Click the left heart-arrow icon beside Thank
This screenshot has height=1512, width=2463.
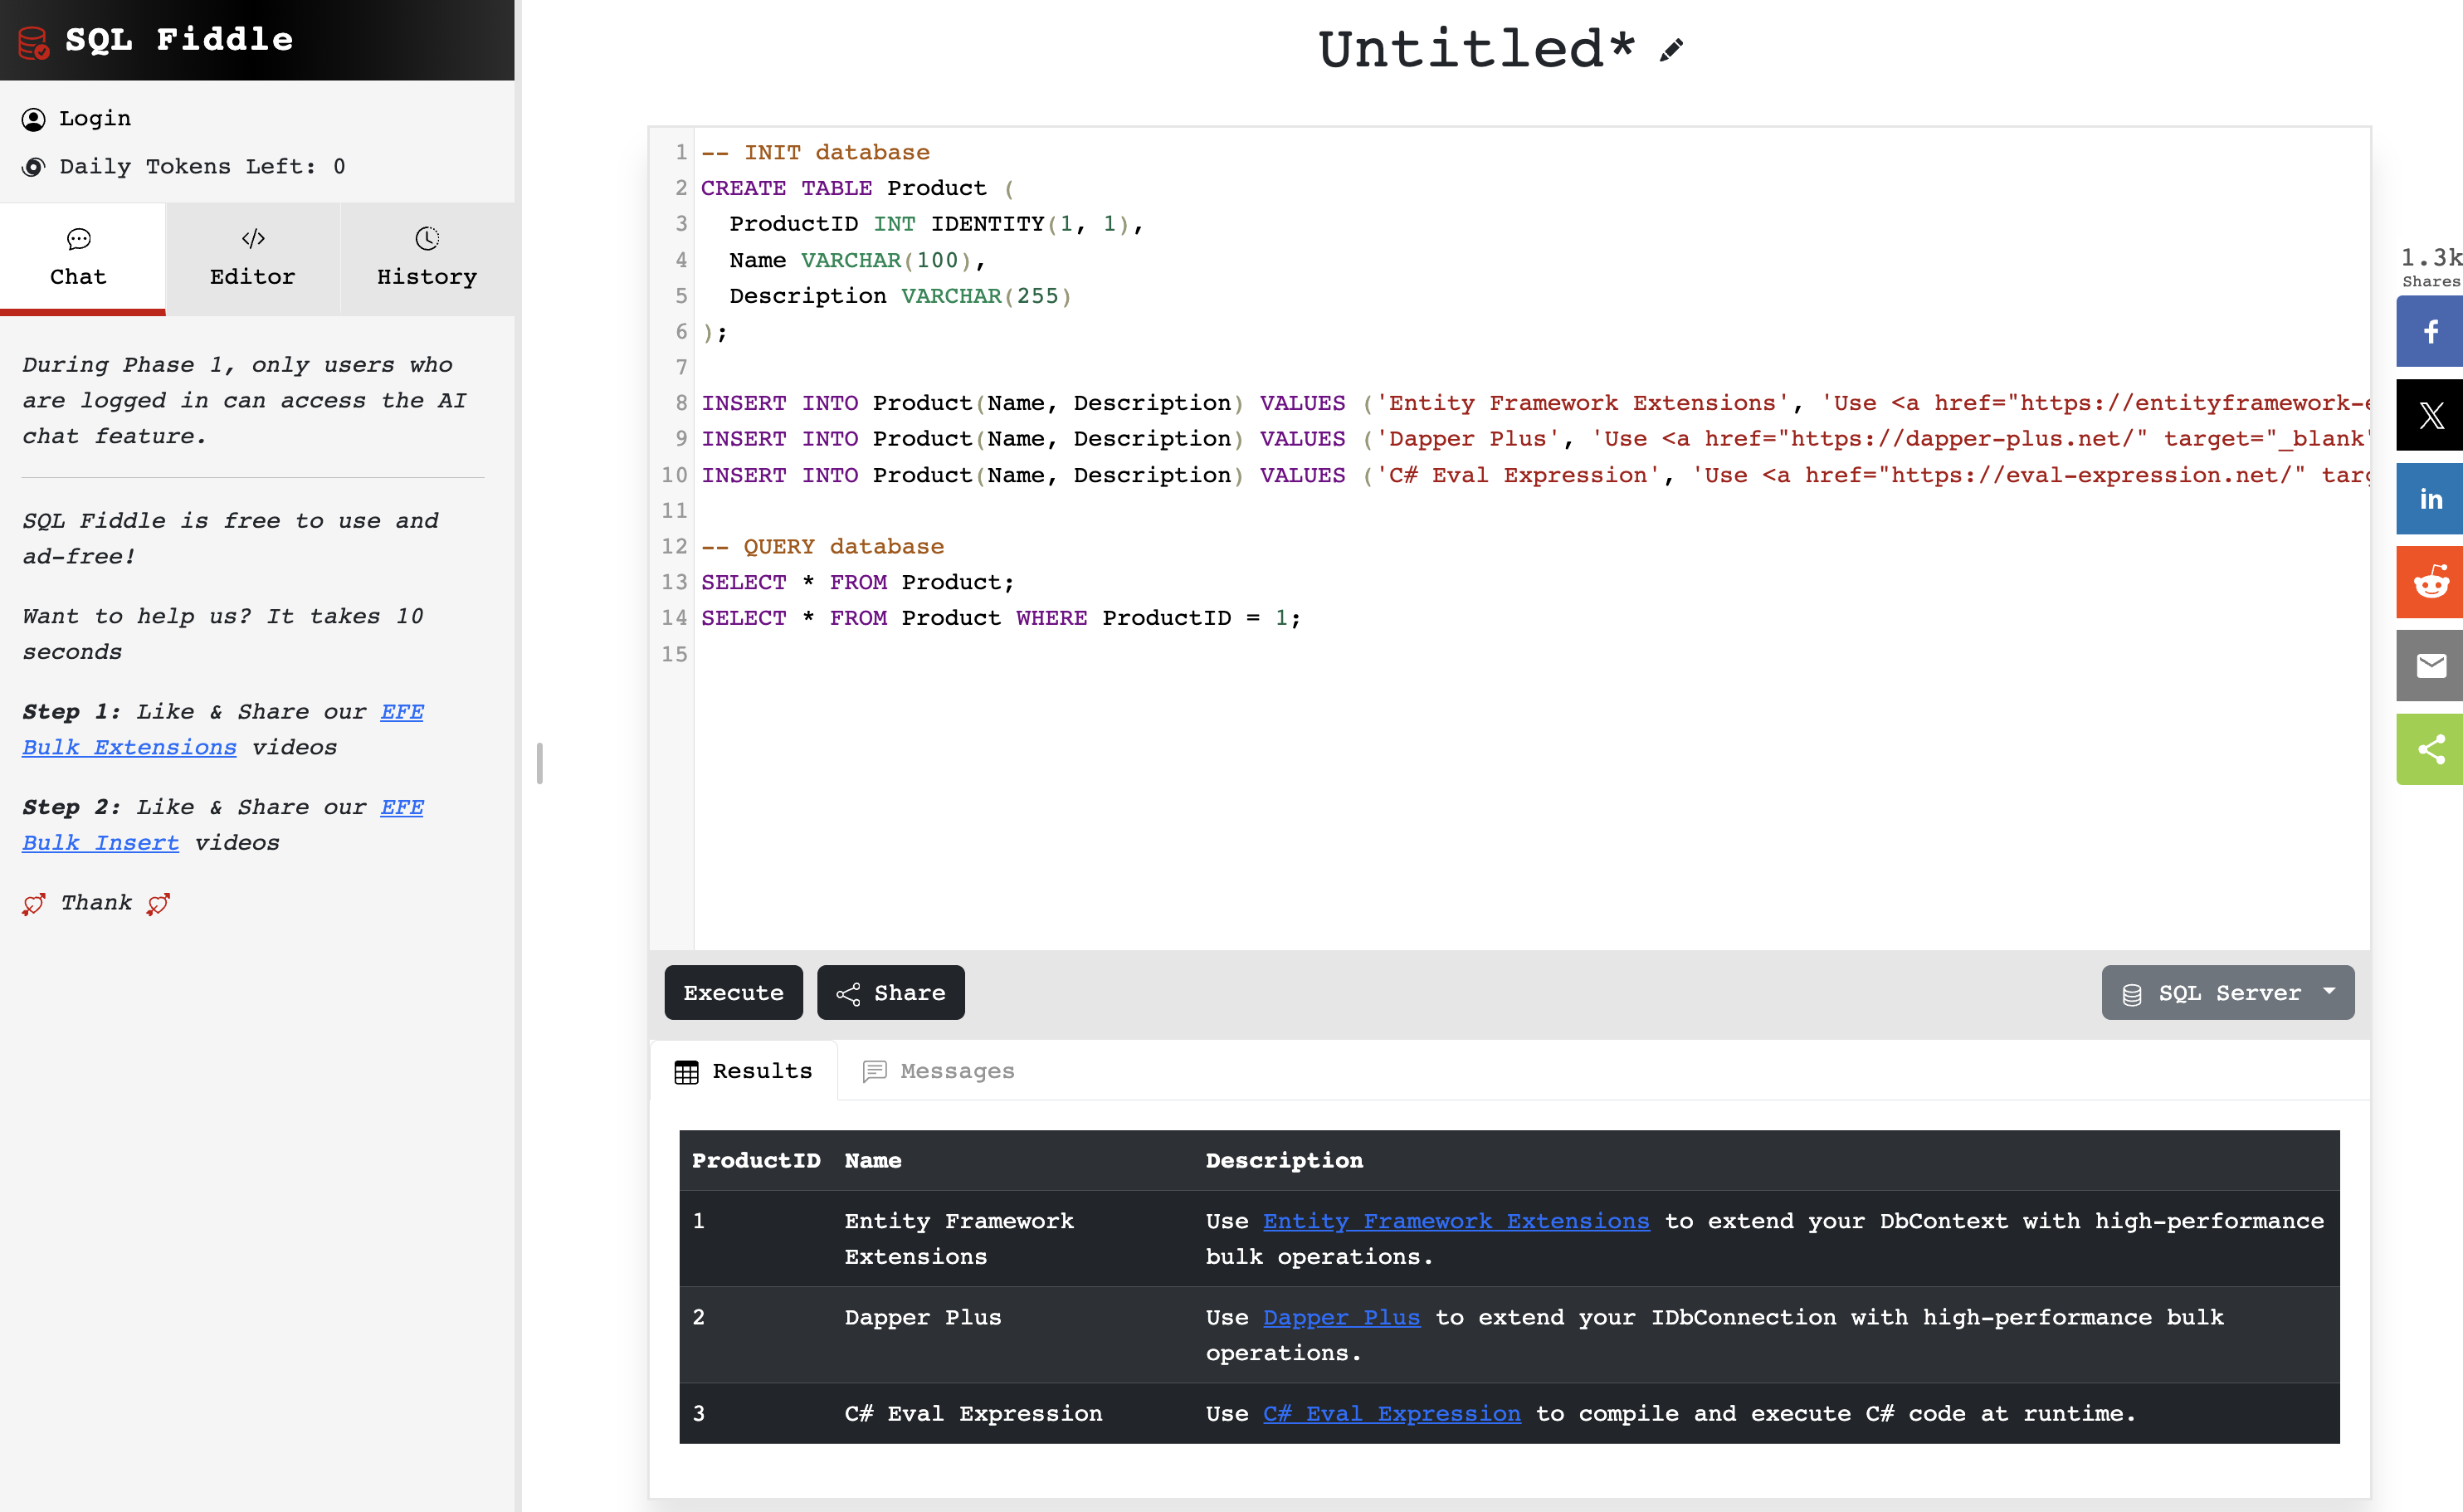[x=33, y=904]
